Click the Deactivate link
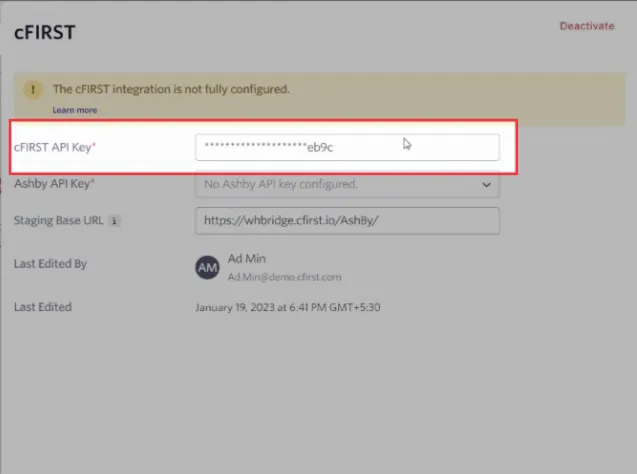 pos(587,26)
